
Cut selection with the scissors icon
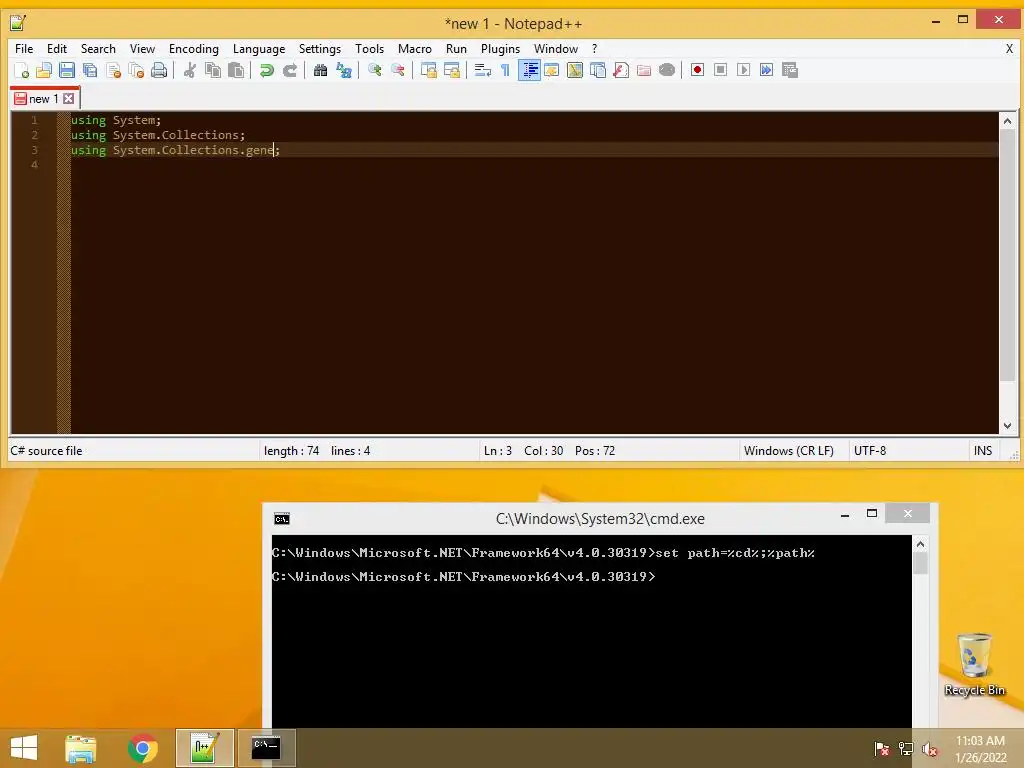(x=189, y=71)
